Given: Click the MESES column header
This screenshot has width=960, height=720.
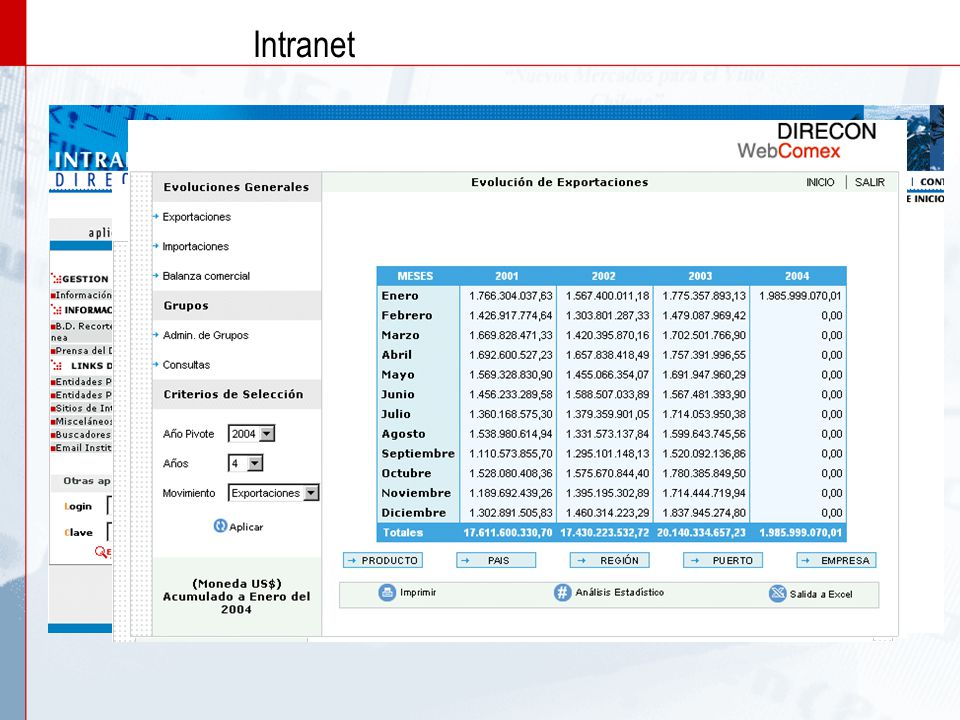Looking at the screenshot, I should click(415, 276).
